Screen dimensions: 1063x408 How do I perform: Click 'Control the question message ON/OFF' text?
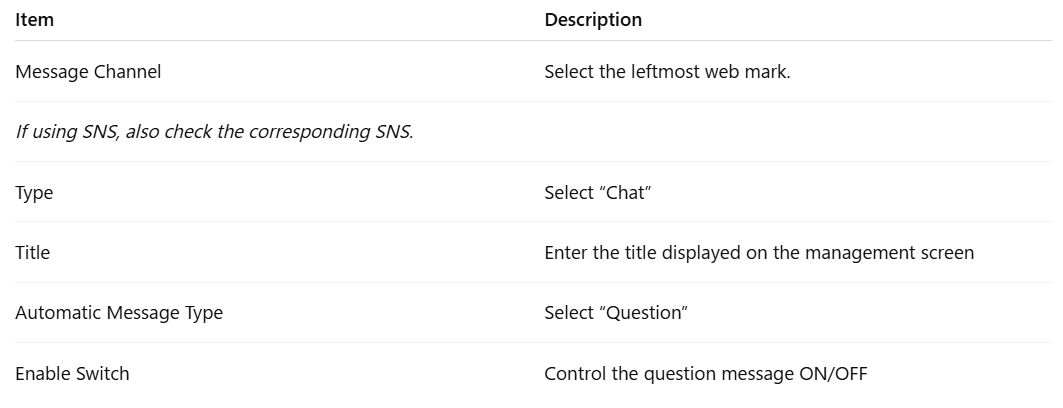point(706,373)
